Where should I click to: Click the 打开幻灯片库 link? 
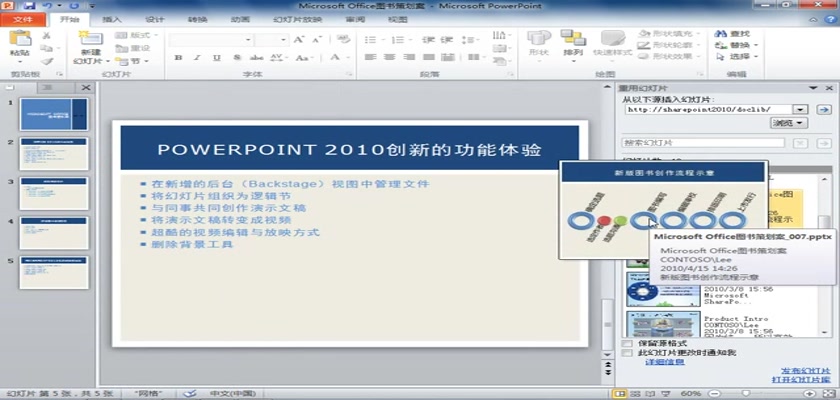click(x=801, y=380)
